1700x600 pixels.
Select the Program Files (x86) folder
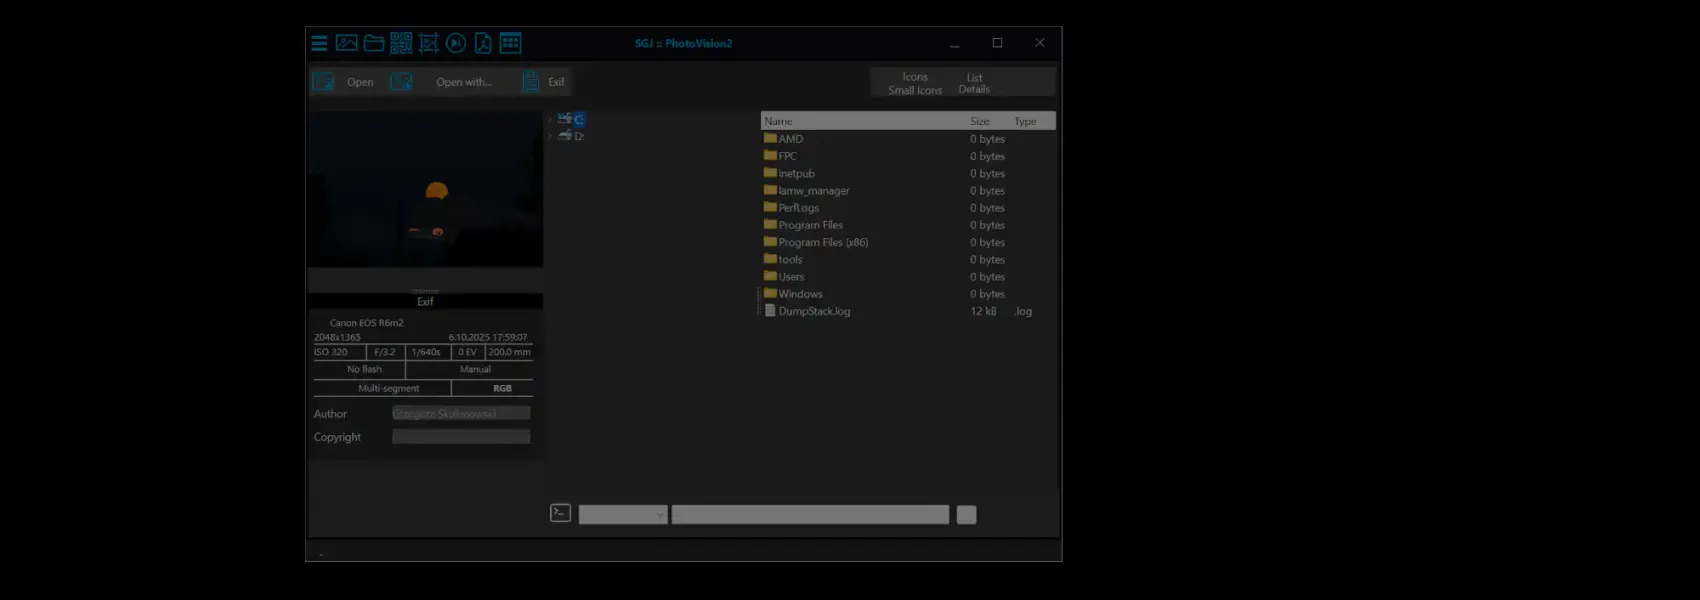(x=823, y=243)
